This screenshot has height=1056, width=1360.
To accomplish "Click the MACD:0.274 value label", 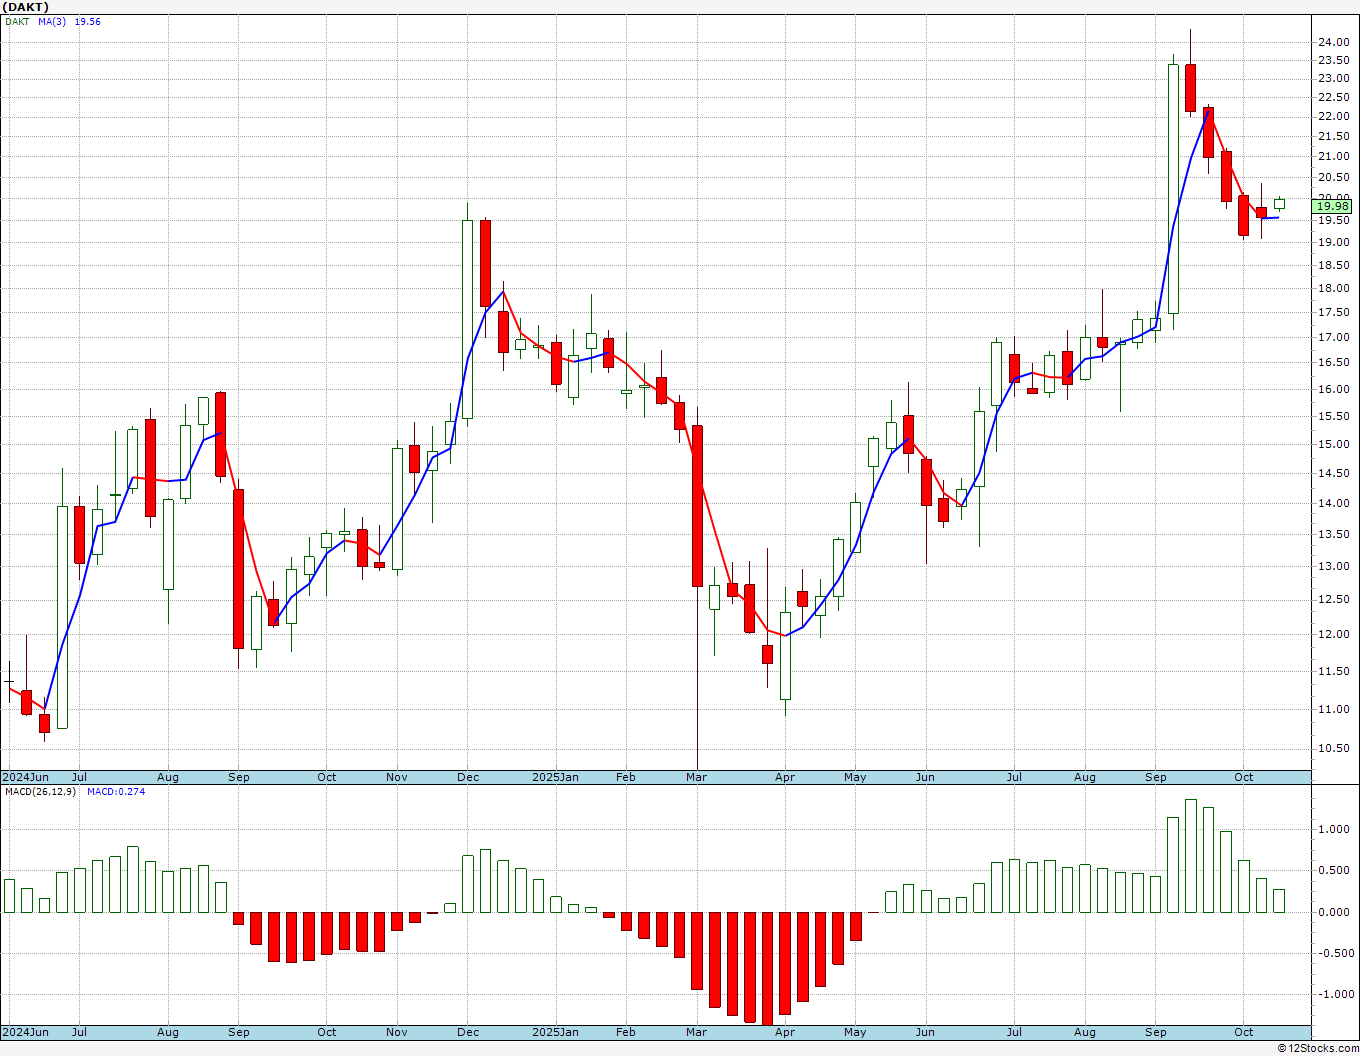I will (x=115, y=791).
